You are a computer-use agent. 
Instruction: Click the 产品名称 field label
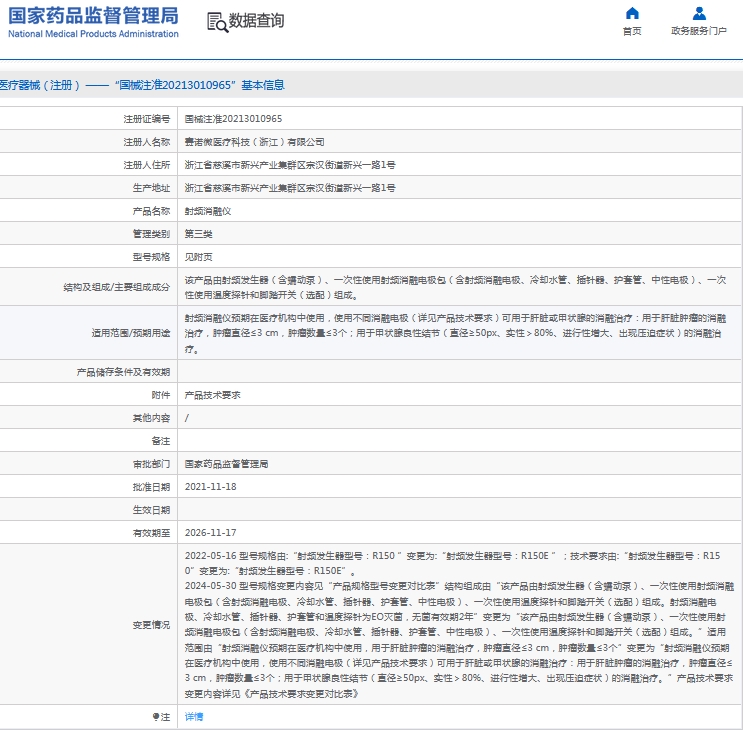(x=151, y=211)
